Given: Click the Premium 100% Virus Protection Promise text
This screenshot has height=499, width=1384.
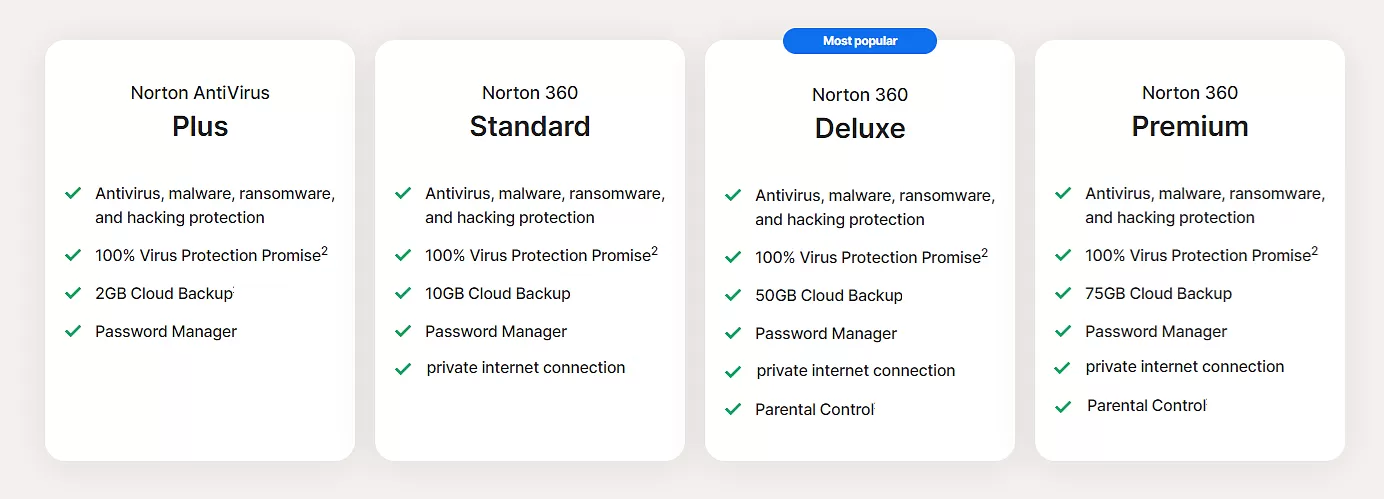Looking at the screenshot, I should (x=1198, y=256).
